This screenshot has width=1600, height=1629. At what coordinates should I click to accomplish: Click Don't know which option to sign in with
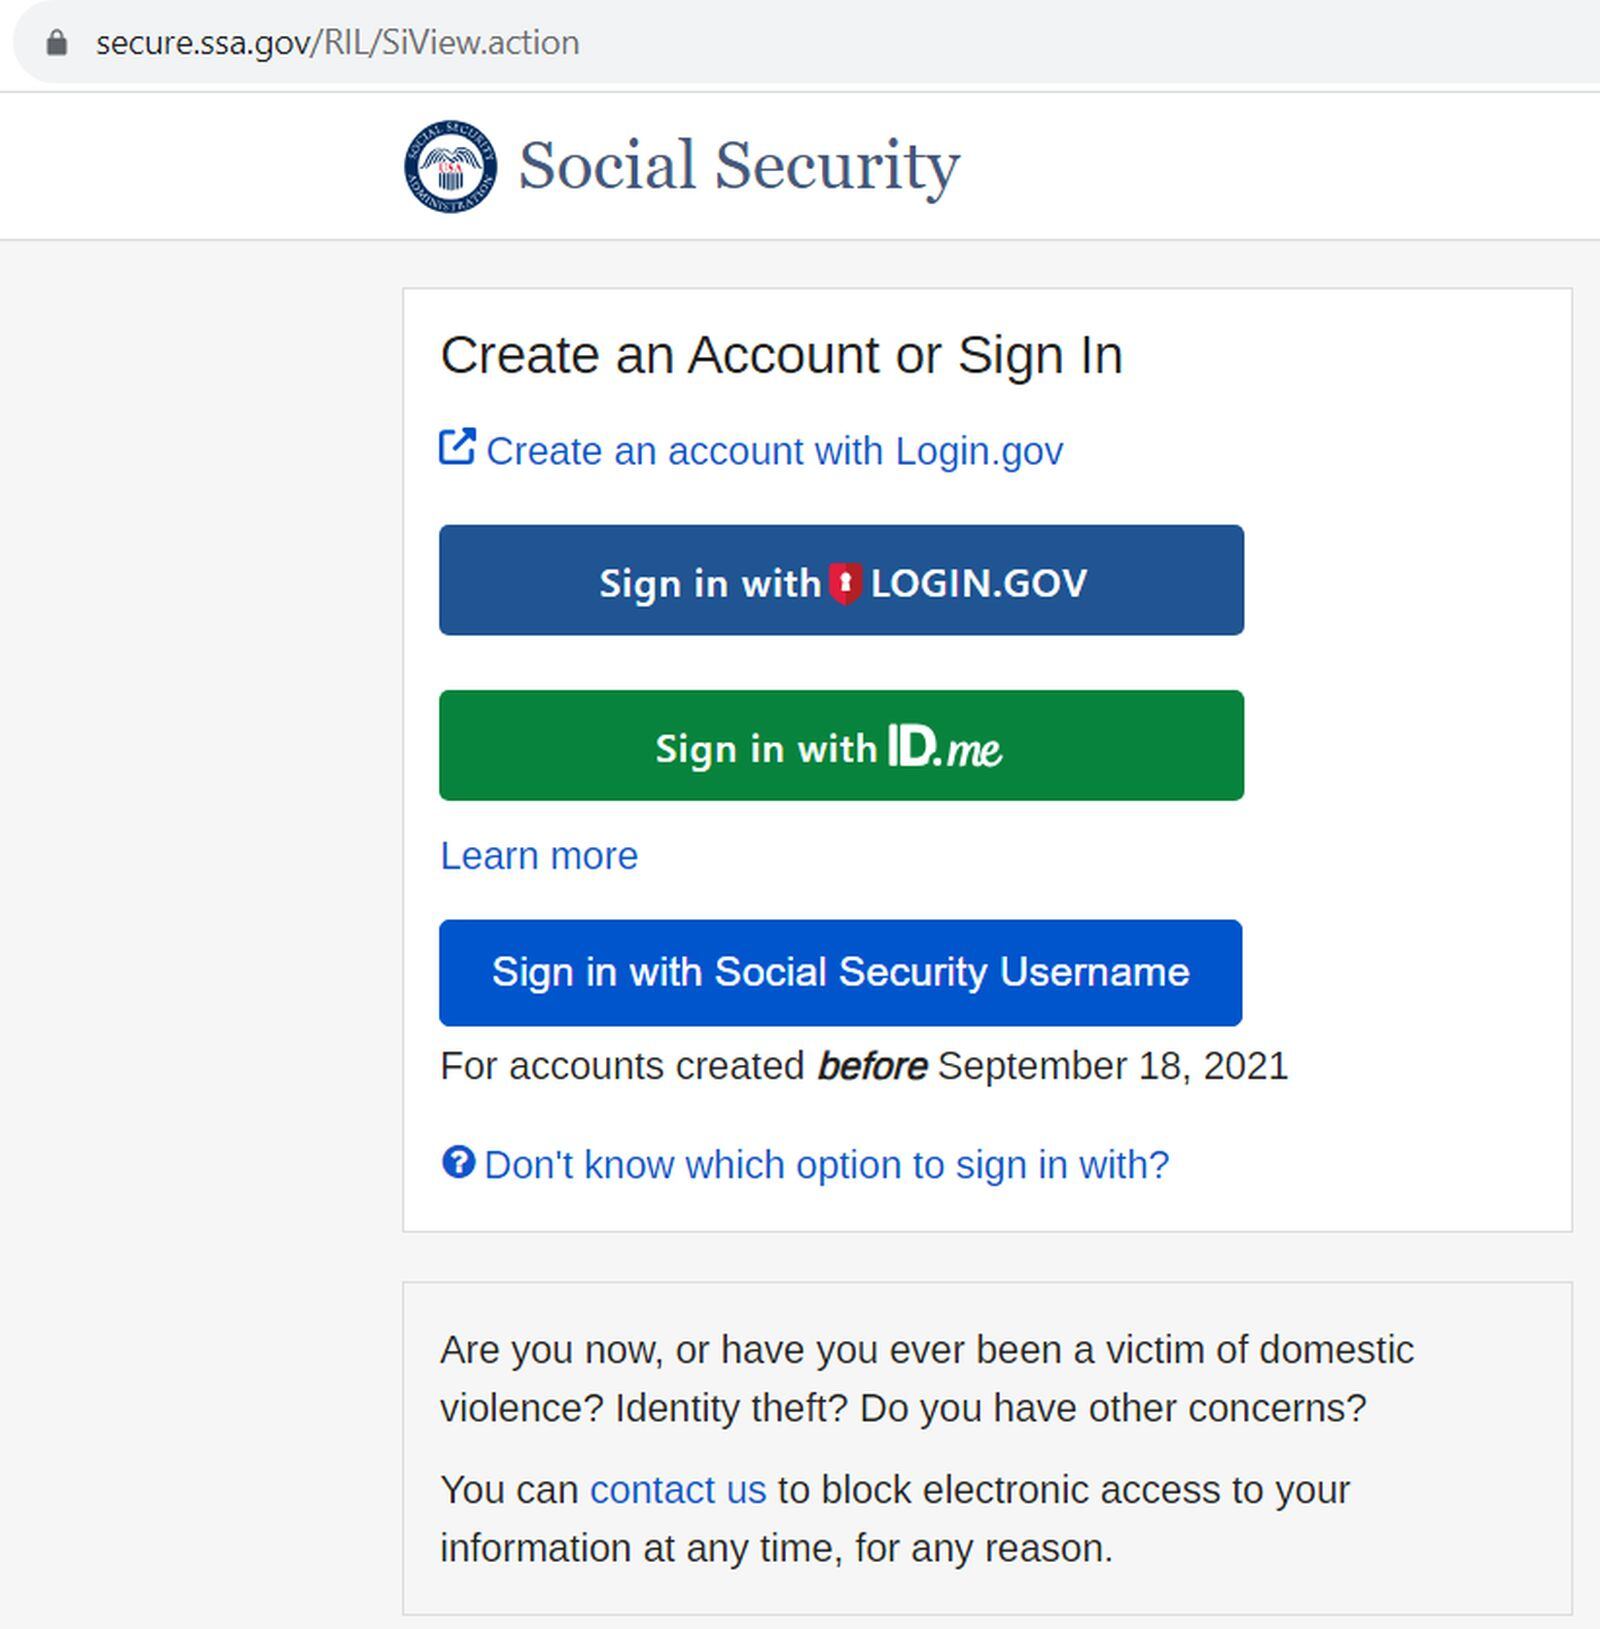click(826, 1164)
